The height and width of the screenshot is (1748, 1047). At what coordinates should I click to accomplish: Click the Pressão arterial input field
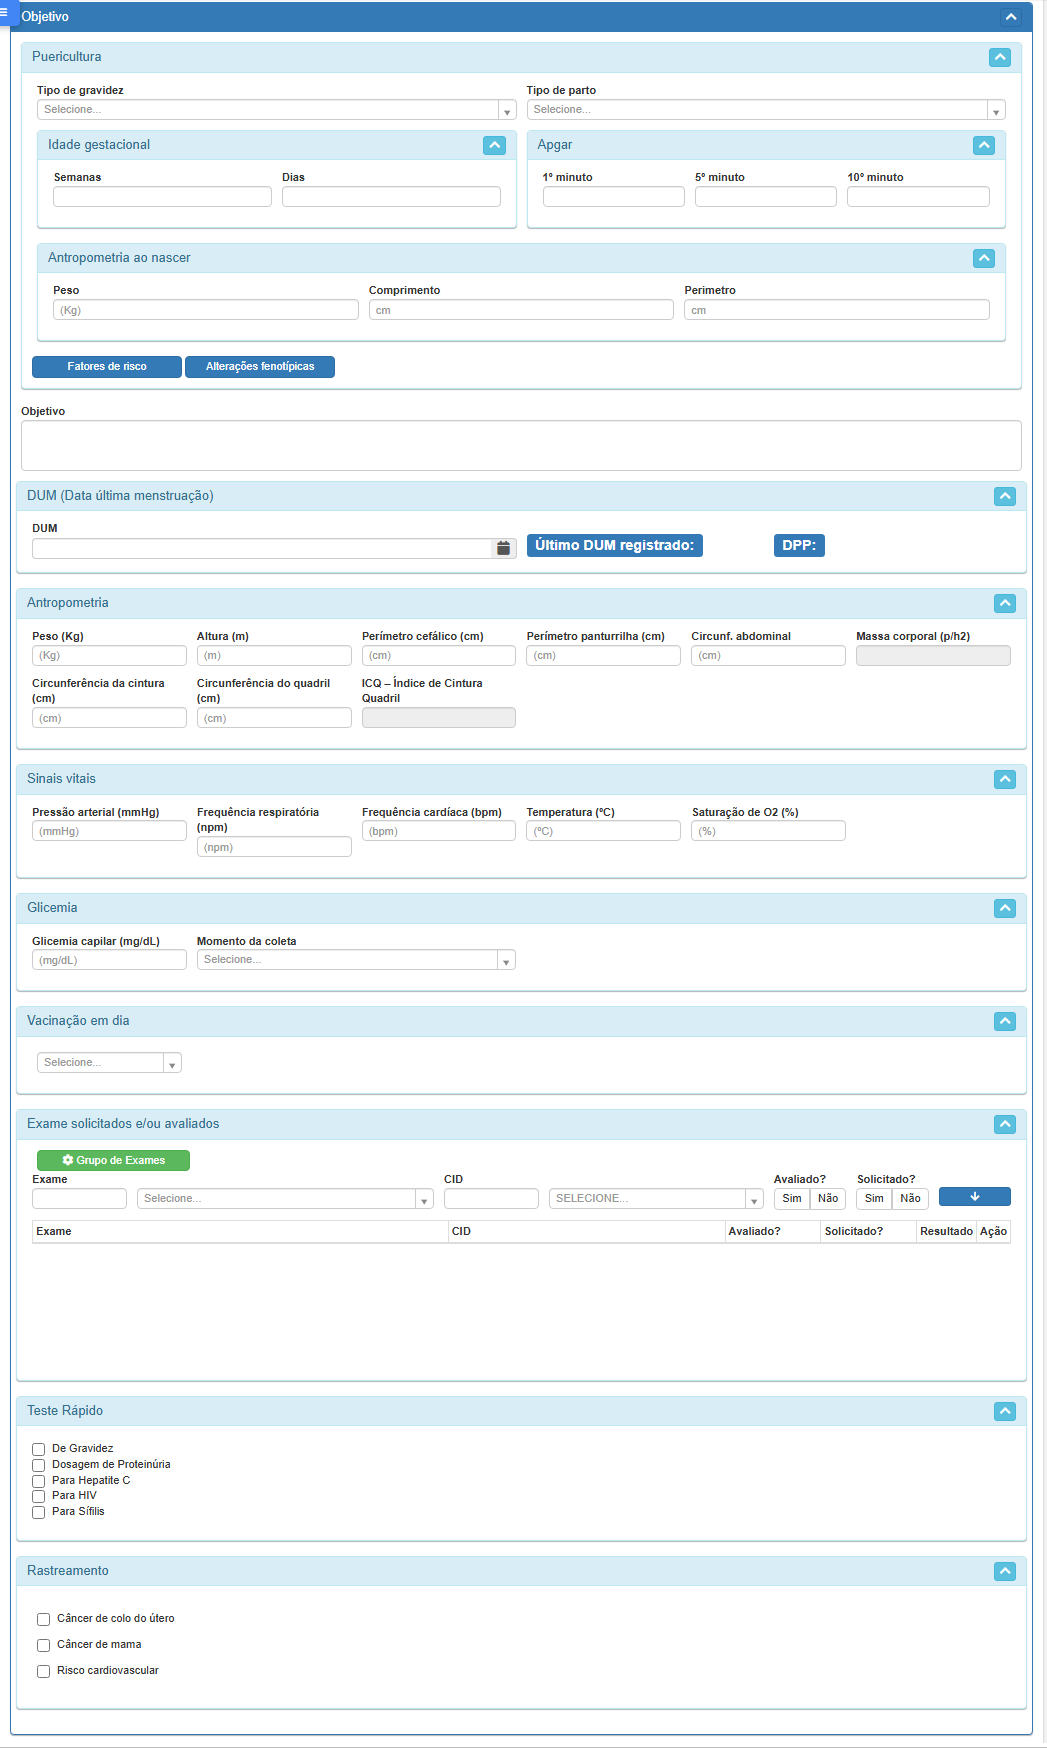(109, 831)
